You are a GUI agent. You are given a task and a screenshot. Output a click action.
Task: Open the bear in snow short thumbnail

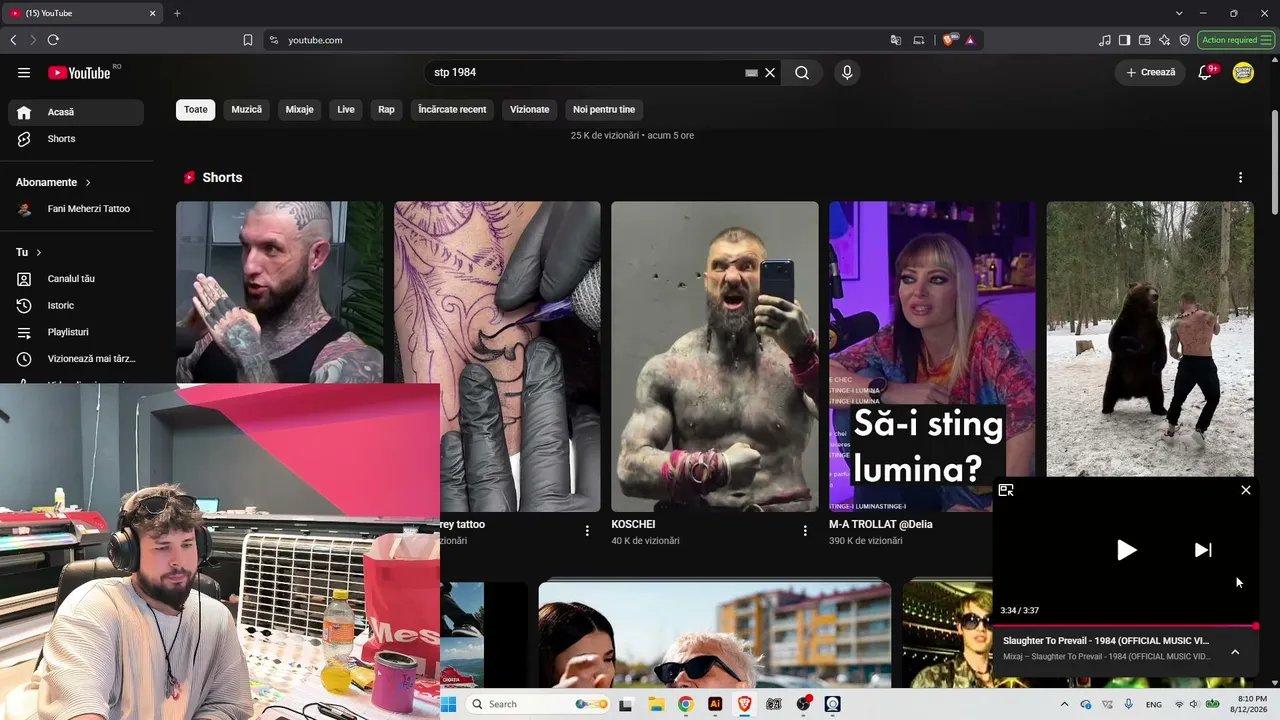[1150, 339]
